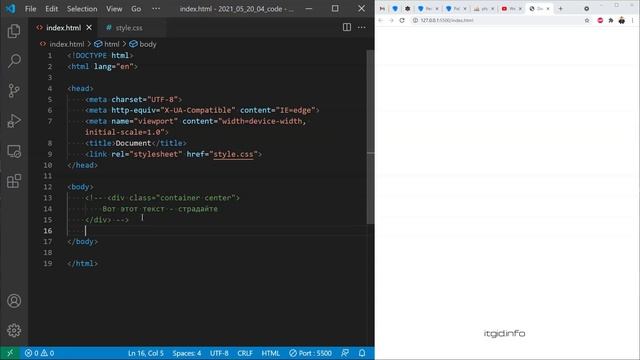Open the Manage gear icon
This screenshot has height=360, width=640.
point(14,330)
